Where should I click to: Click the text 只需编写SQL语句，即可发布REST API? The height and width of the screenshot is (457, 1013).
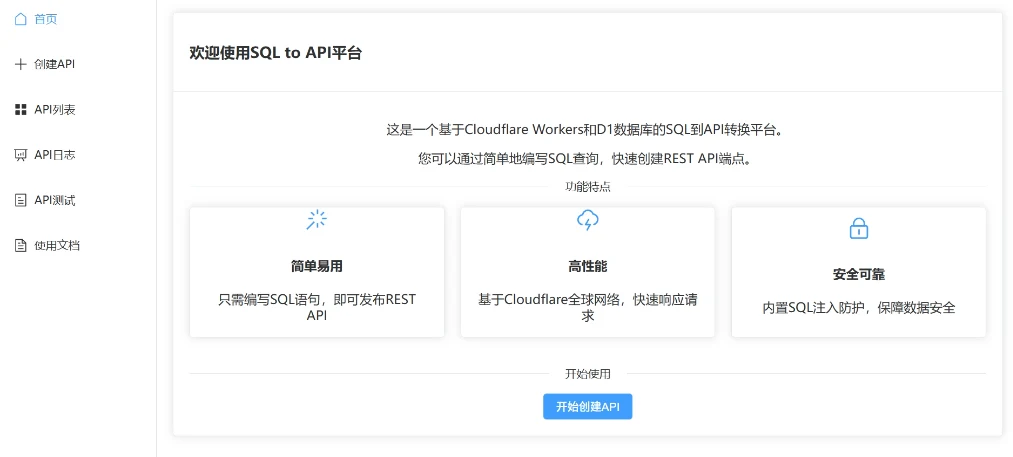point(317,308)
